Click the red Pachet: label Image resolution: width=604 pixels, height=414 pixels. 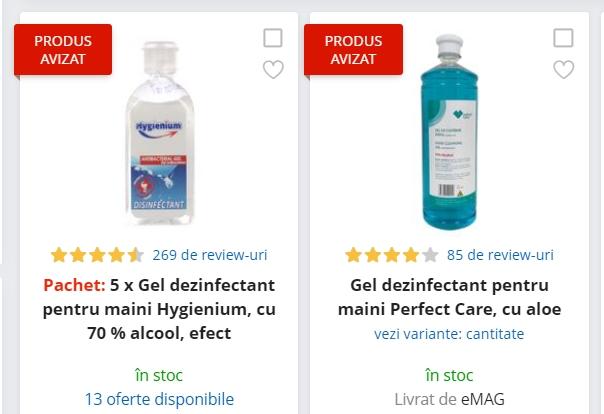[x=74, y=284]
